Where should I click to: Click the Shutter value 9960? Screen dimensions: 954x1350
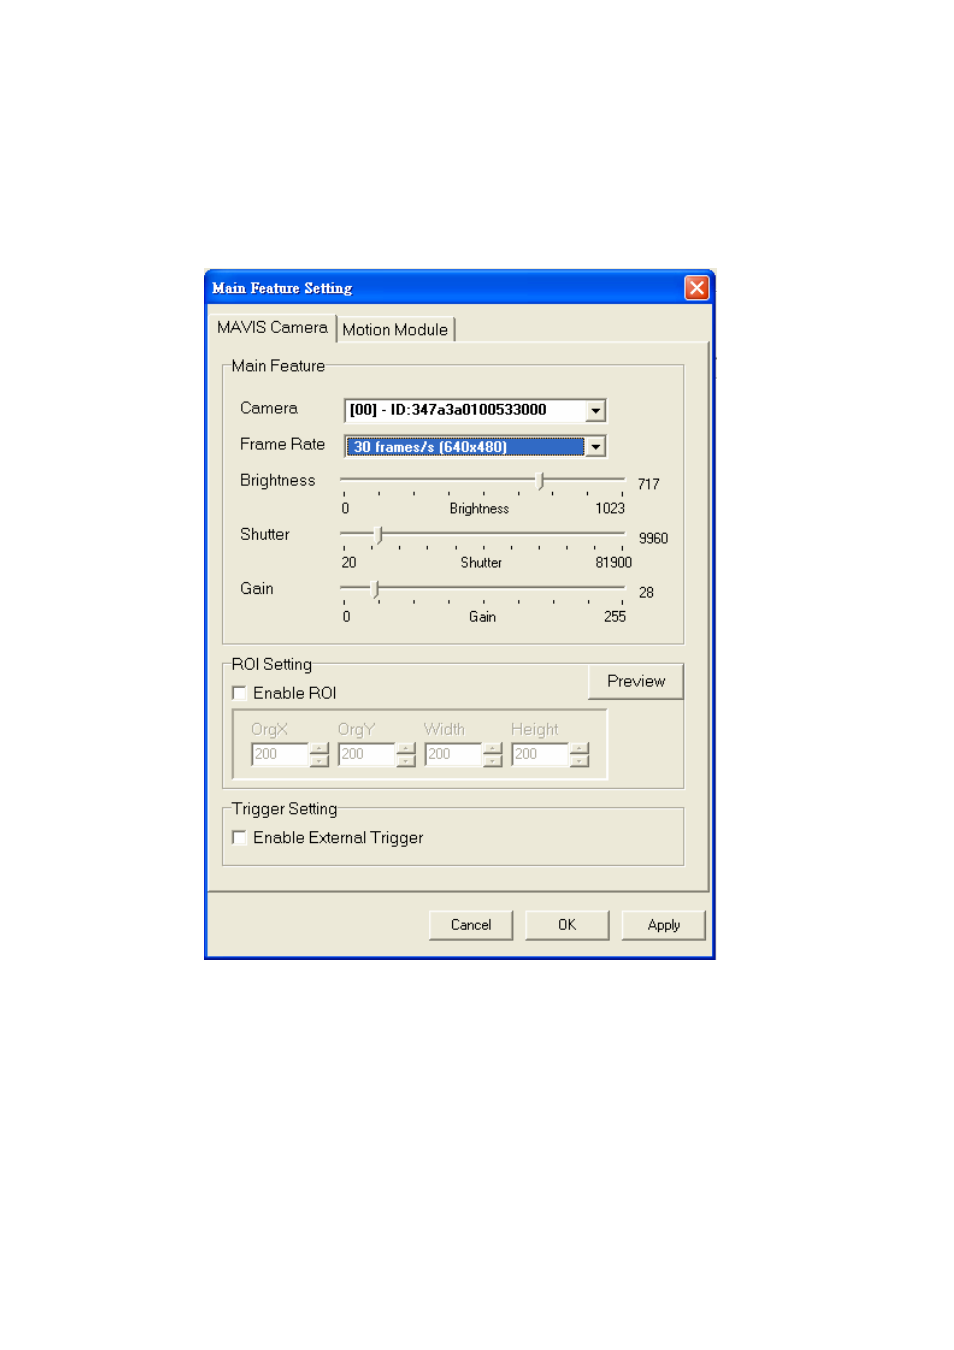click(653, 538)
